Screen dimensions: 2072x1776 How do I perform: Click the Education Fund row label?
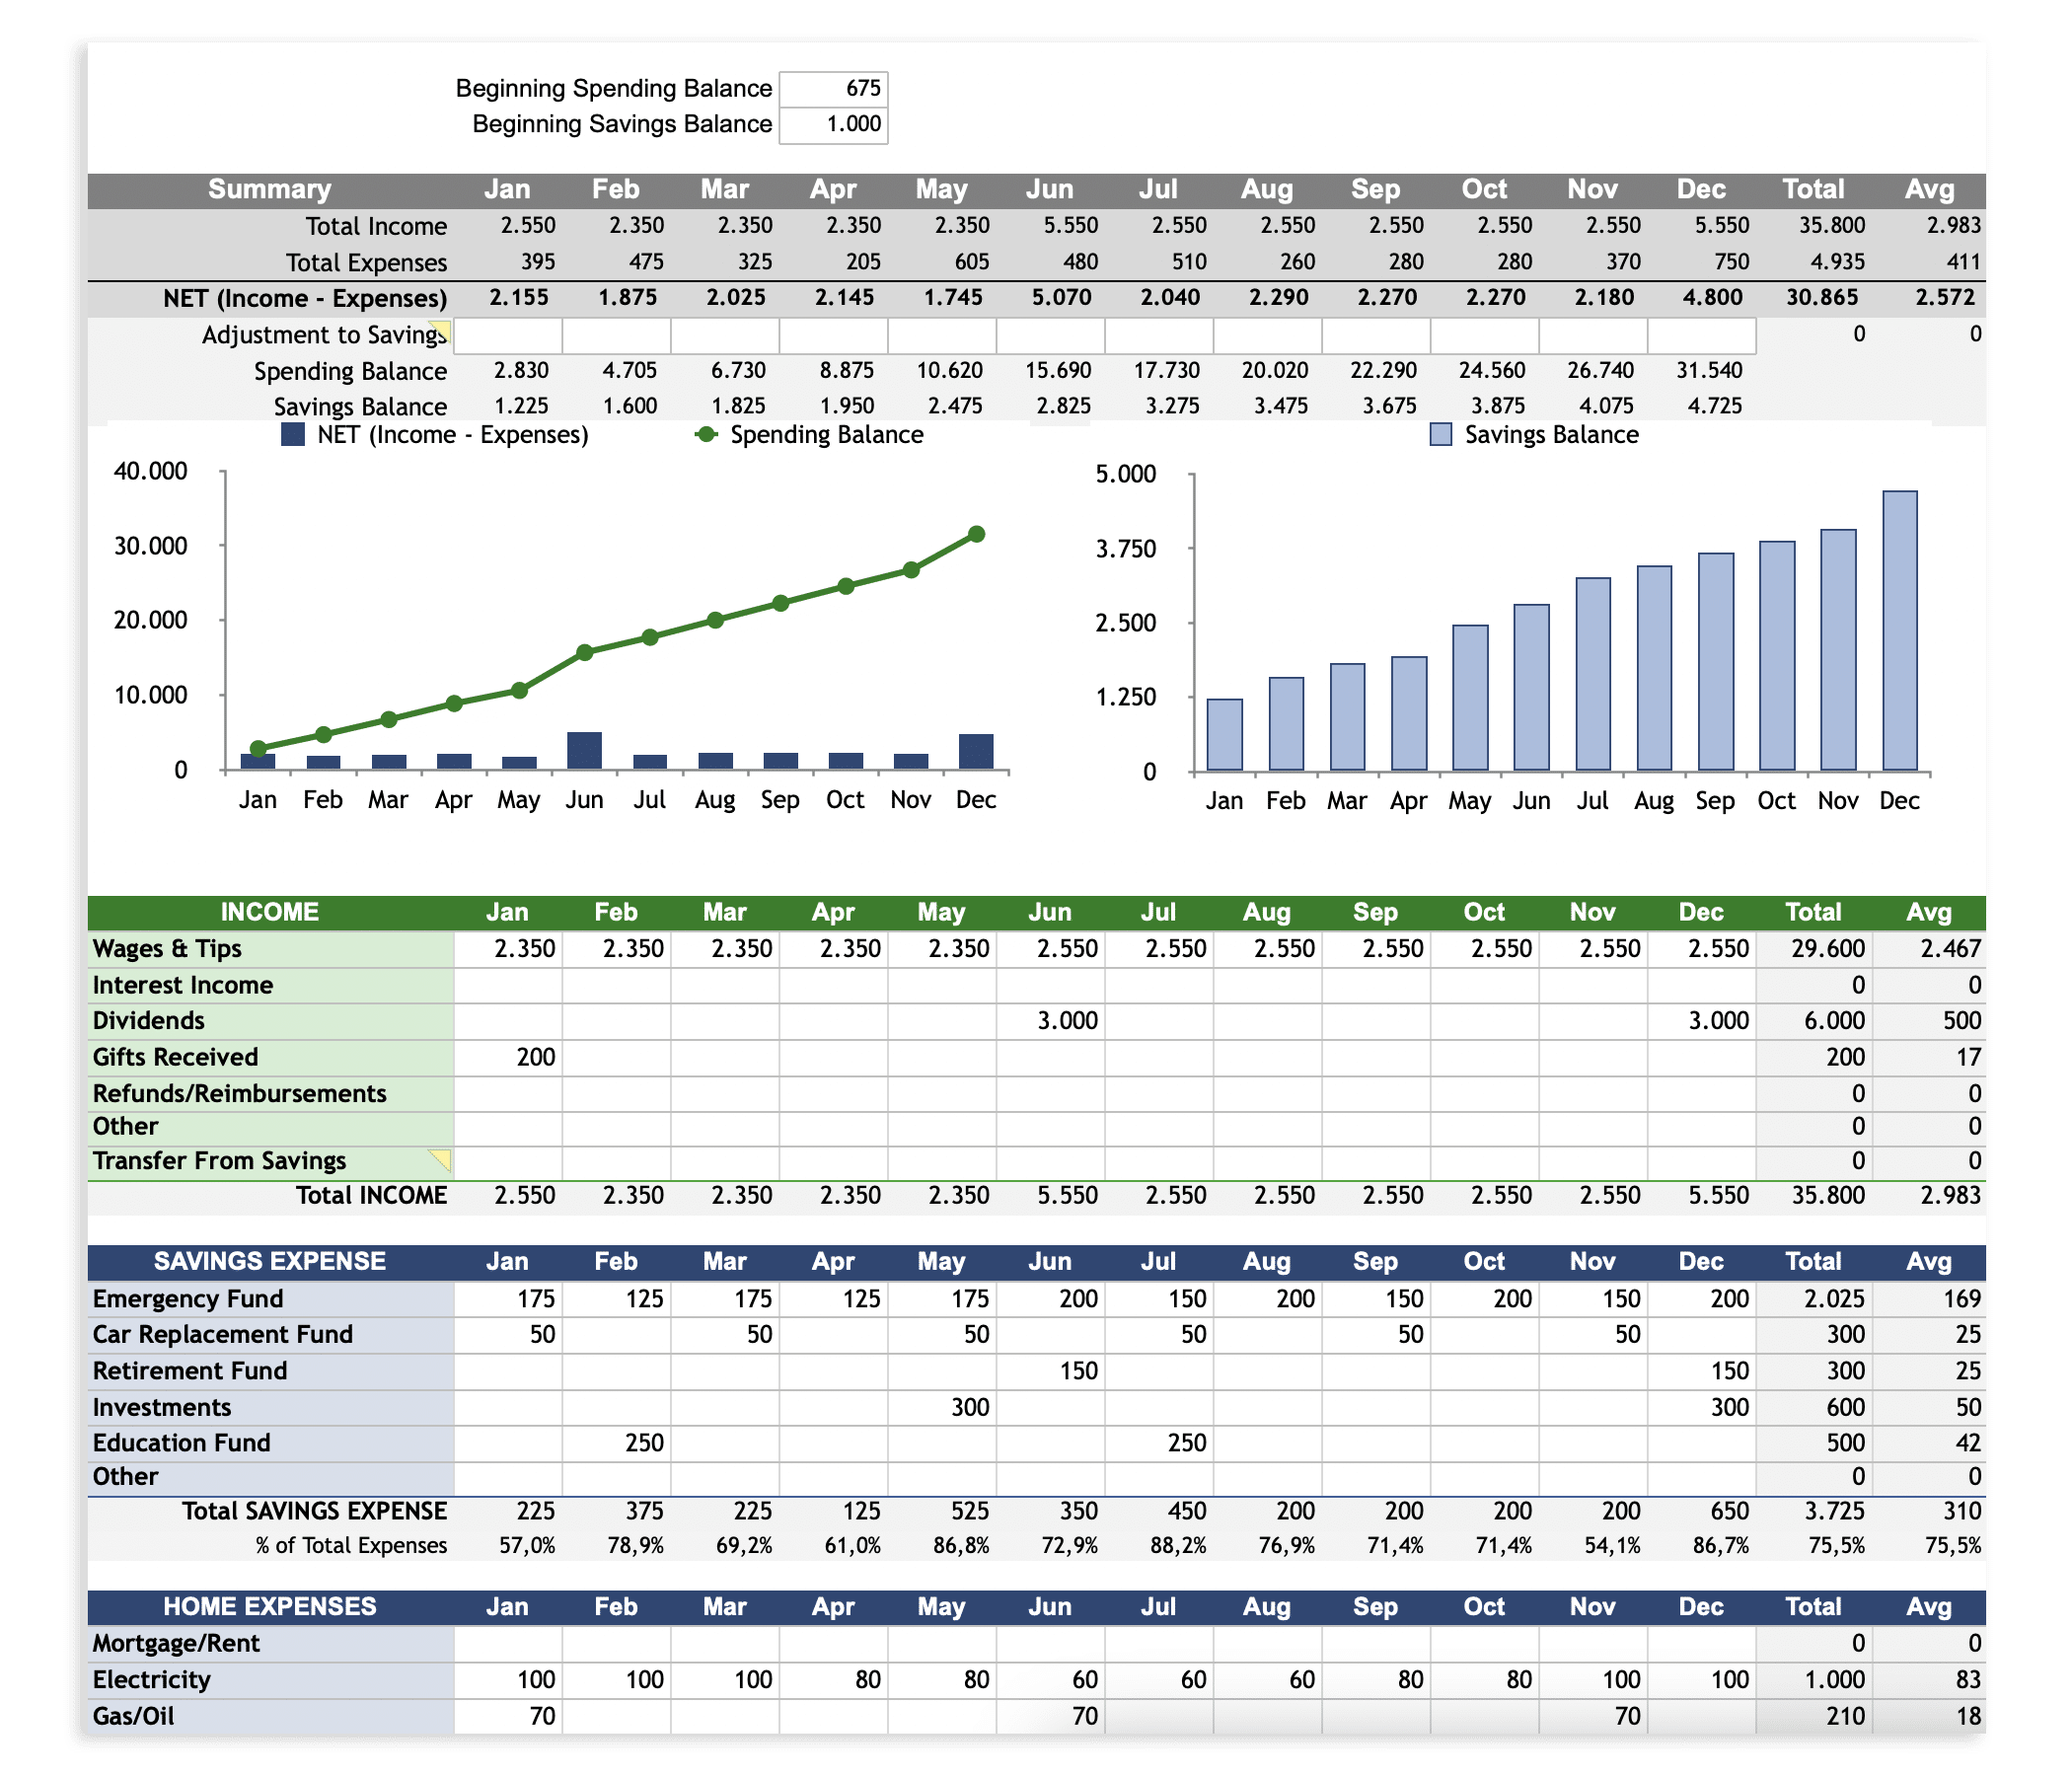point(181,1443)
